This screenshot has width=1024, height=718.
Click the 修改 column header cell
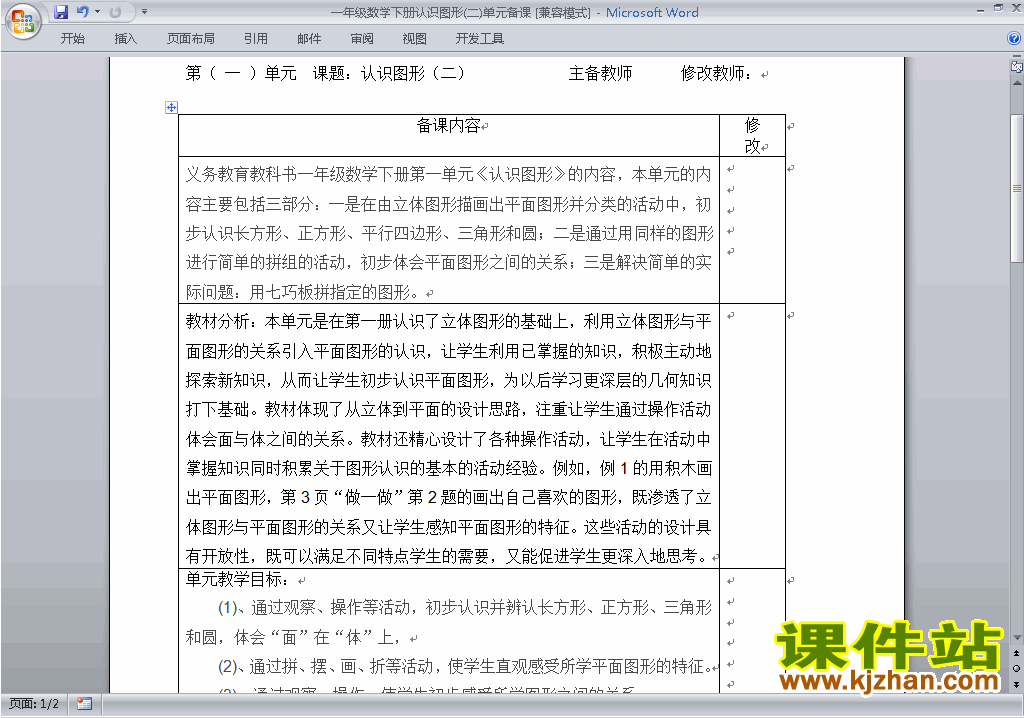752,135
